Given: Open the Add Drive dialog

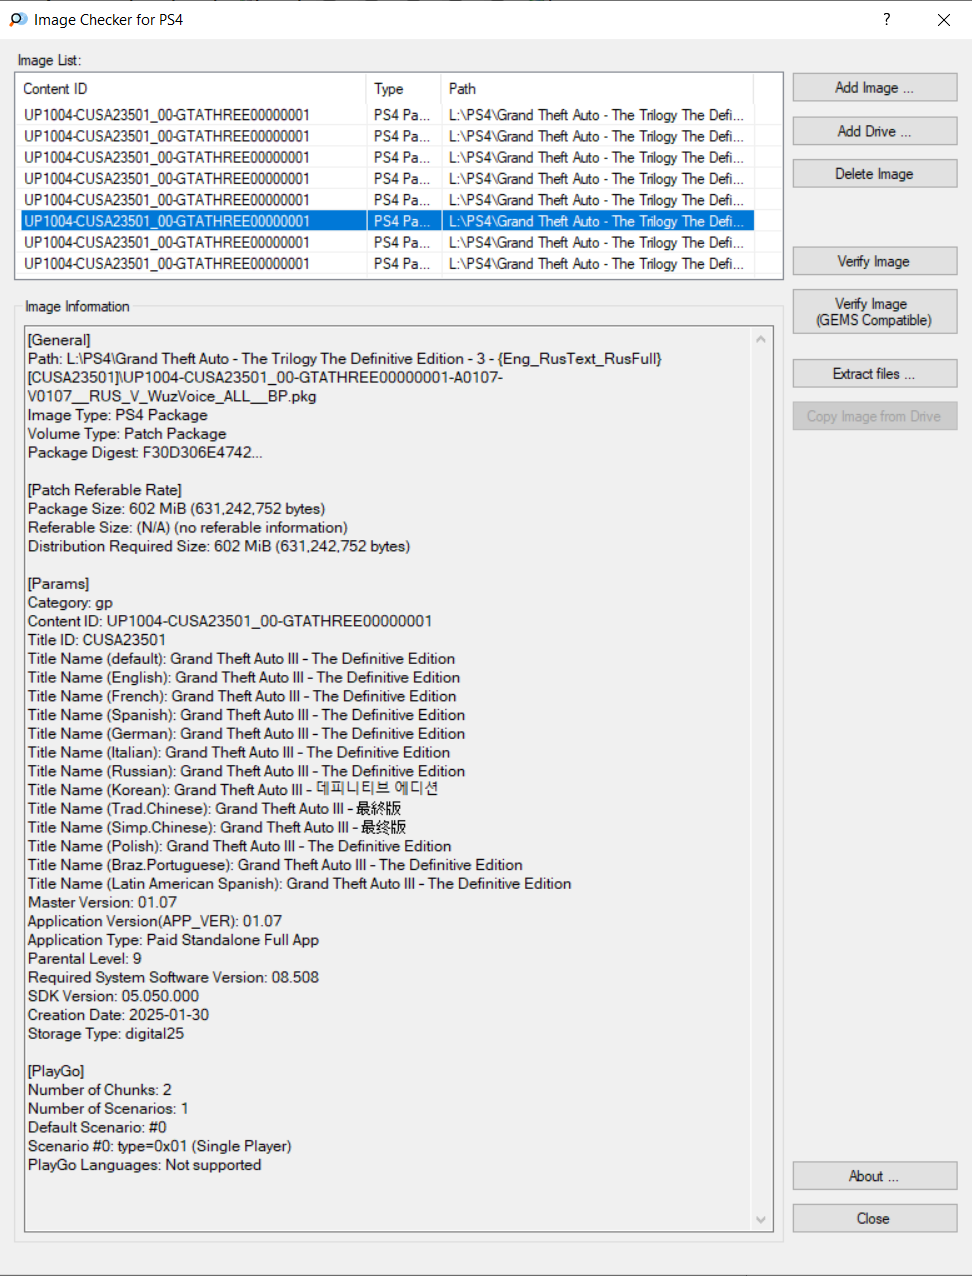Looking at the screenshot, I should [875, 131].
